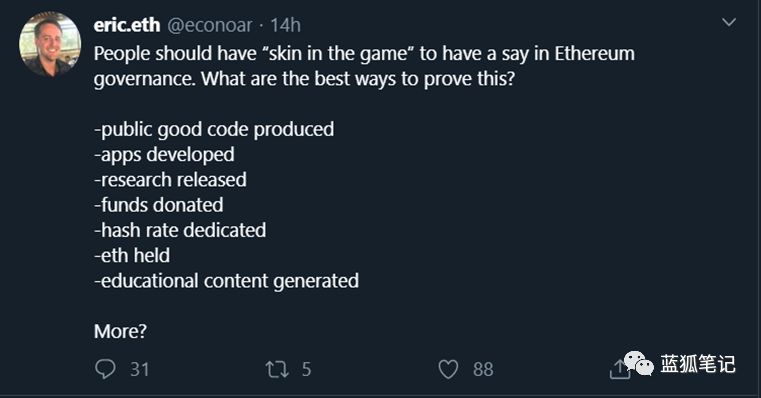Open the tweet via the 14h timestamp
The width and height of the screenshot is (761, 398).
[x=285, y=25]
